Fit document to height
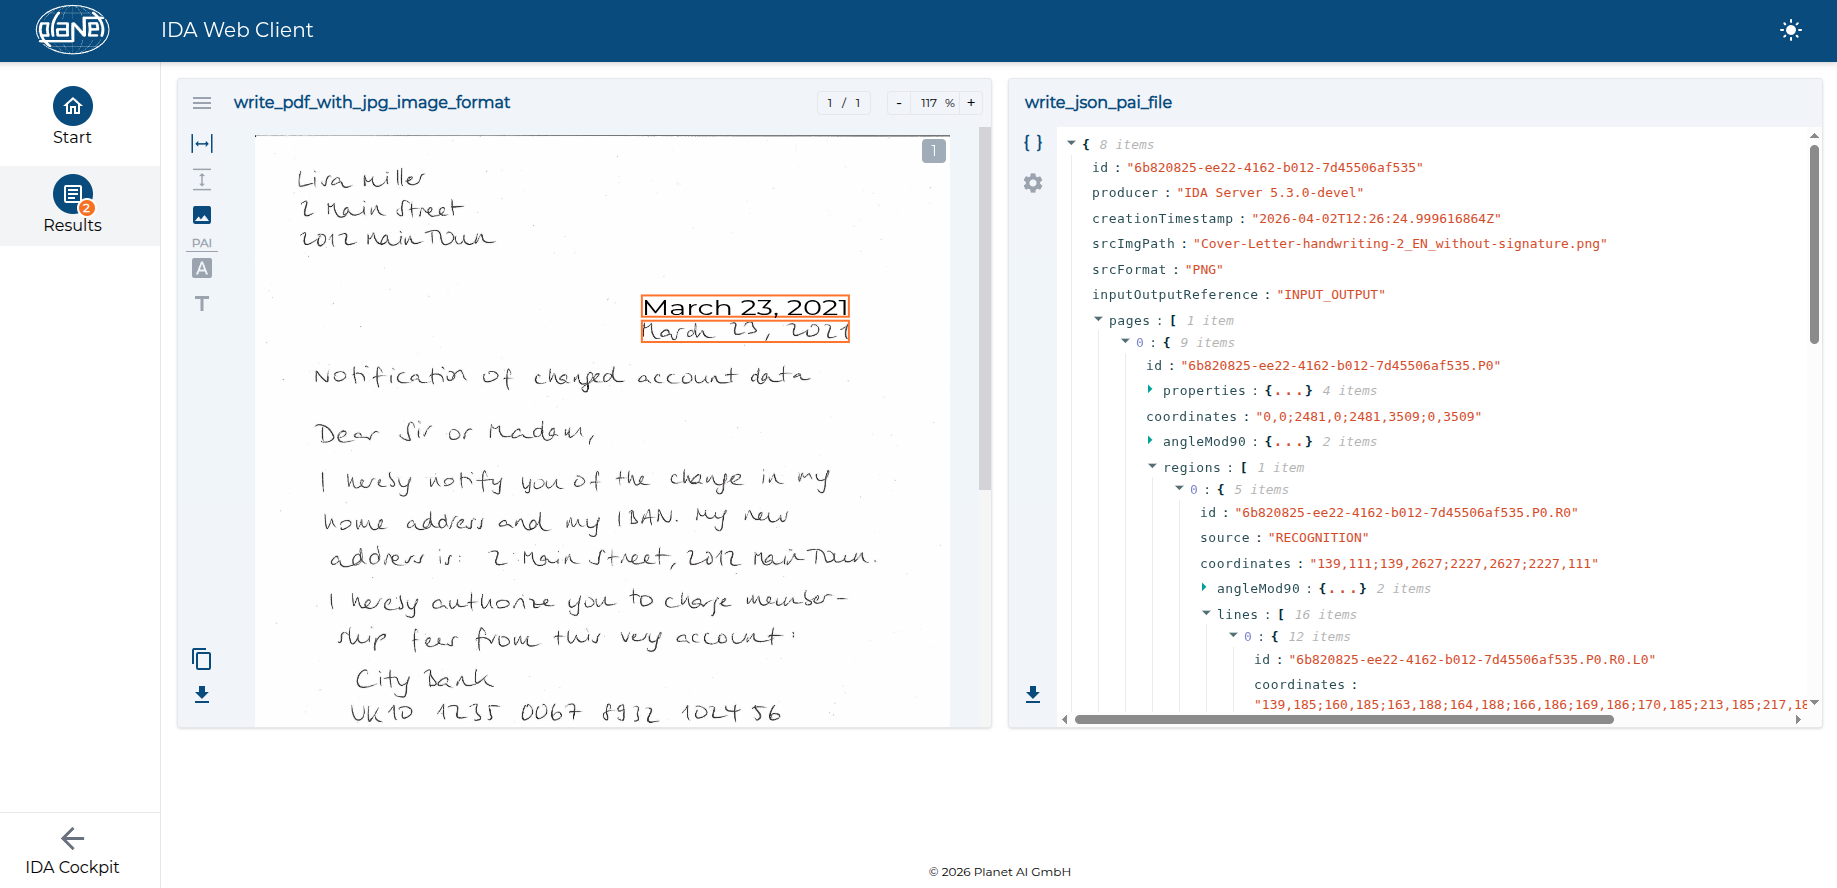The image size is (1837, 888). click(x=202, y=180)
